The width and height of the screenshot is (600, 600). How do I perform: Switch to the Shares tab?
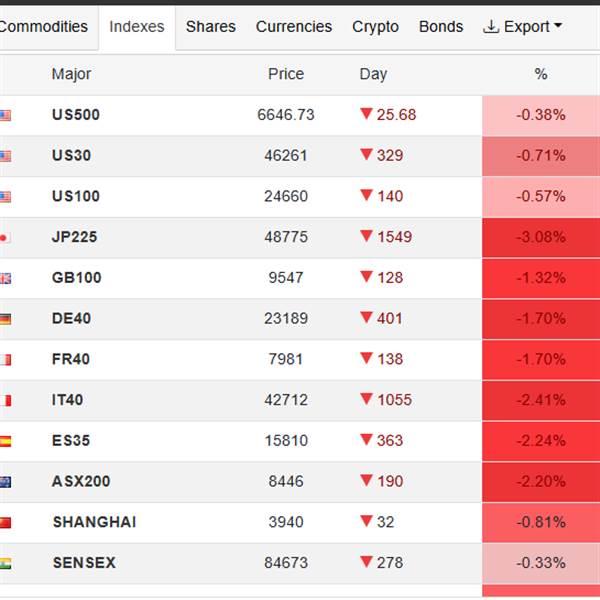point(210,27)
